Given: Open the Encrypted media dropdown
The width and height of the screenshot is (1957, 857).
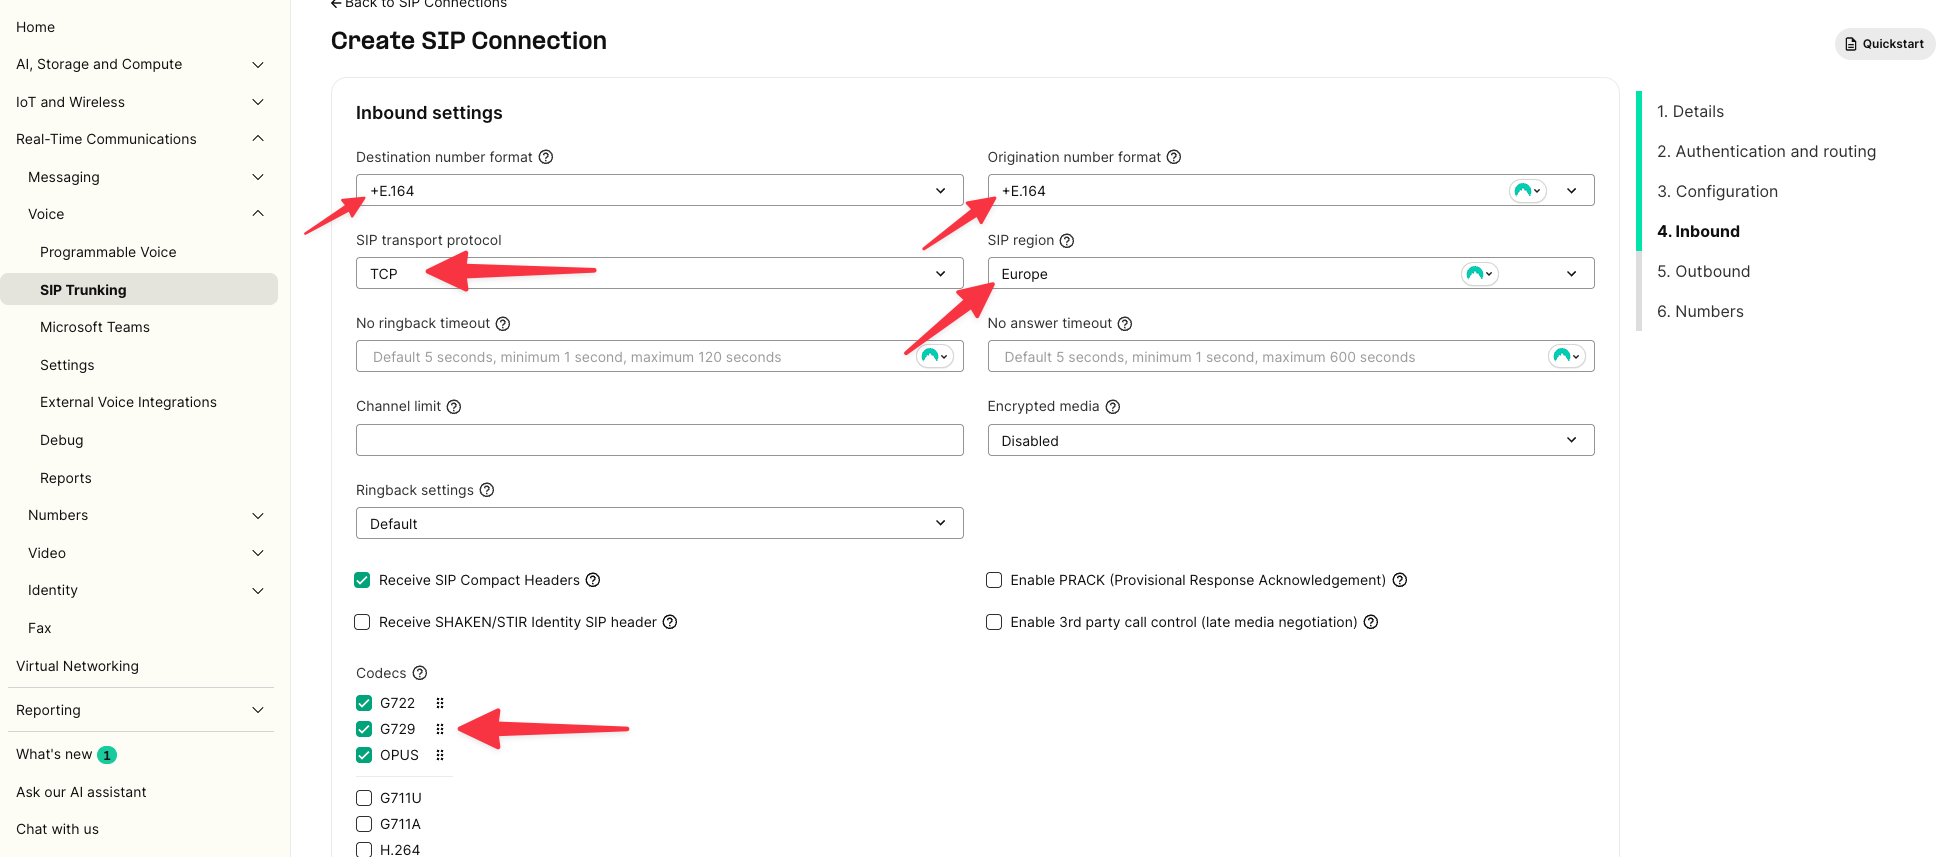Looking at the screenshot, I should tap(1290, 440).
